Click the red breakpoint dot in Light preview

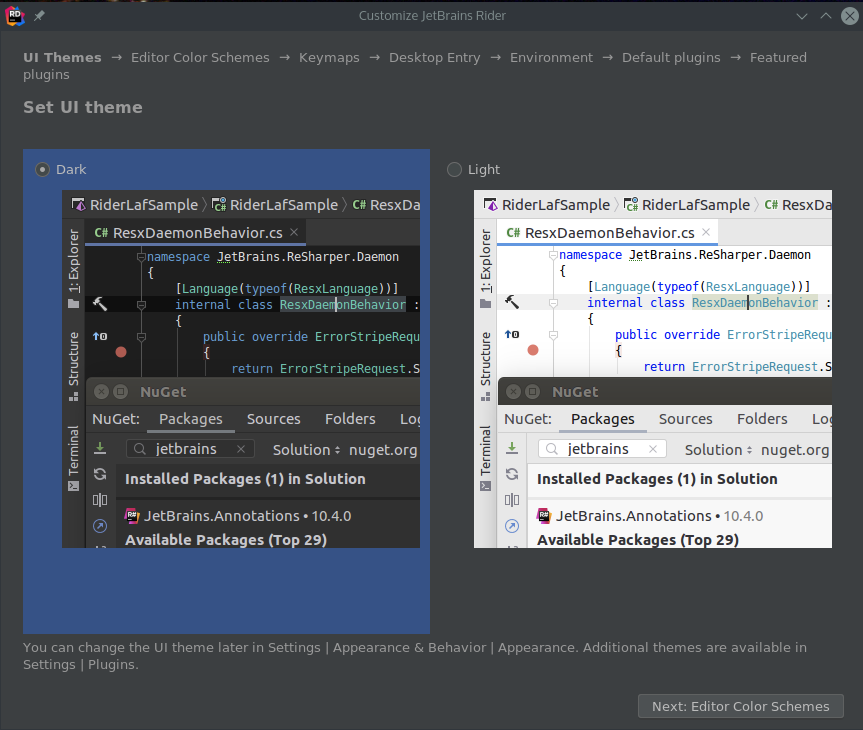pos(533,350)
